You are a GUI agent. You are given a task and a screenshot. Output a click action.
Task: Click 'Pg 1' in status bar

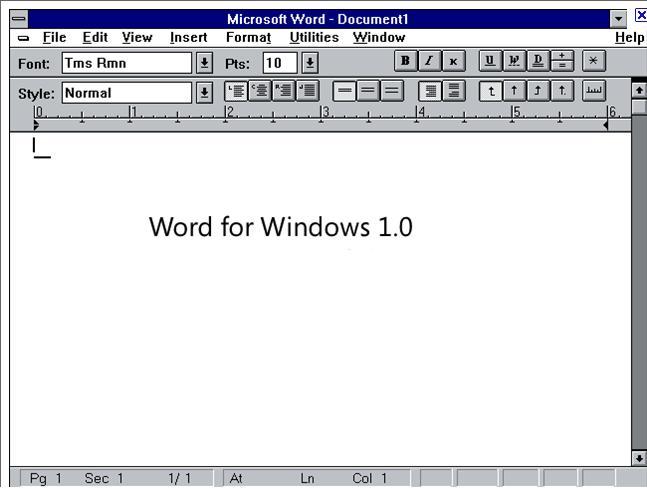click(46, 478)
